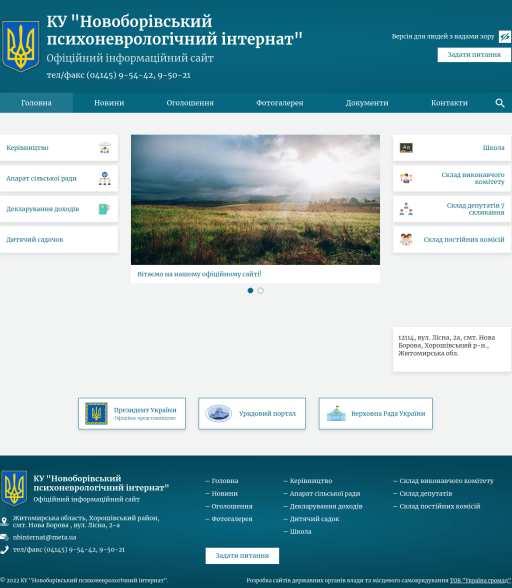Open Склад депутатів 7 скликання icon

tap(406, 209)
